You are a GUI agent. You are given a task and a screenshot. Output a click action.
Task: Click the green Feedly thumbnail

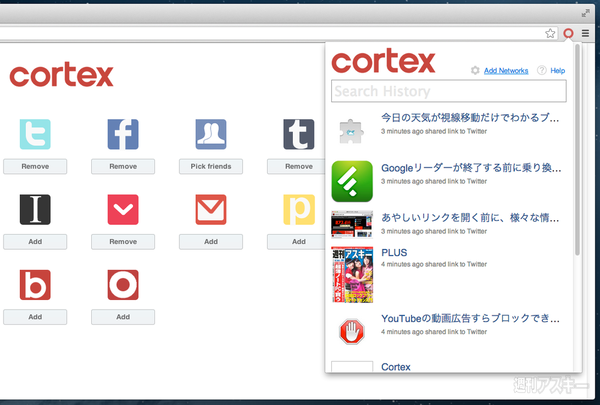pyautogui.click(x=352, y=181)
